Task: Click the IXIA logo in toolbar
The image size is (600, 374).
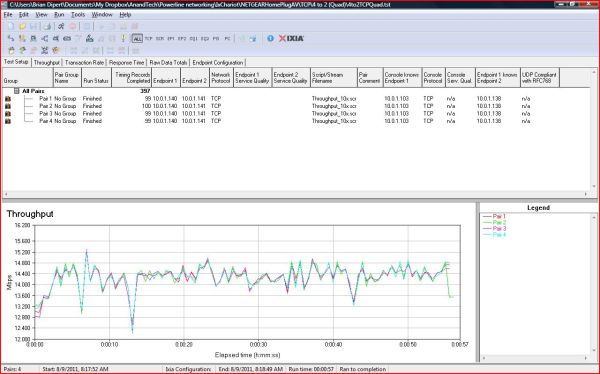Action: point(291,38)
